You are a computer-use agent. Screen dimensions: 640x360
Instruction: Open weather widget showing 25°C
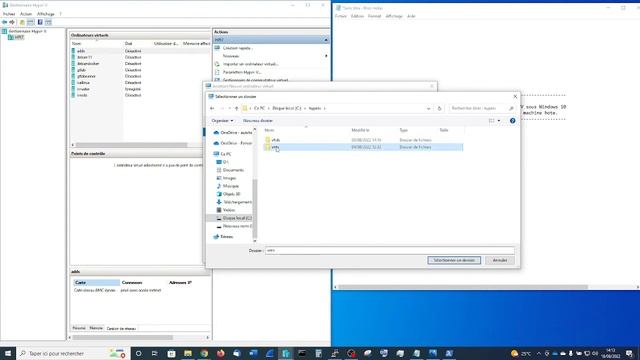(x=521, y=353)
